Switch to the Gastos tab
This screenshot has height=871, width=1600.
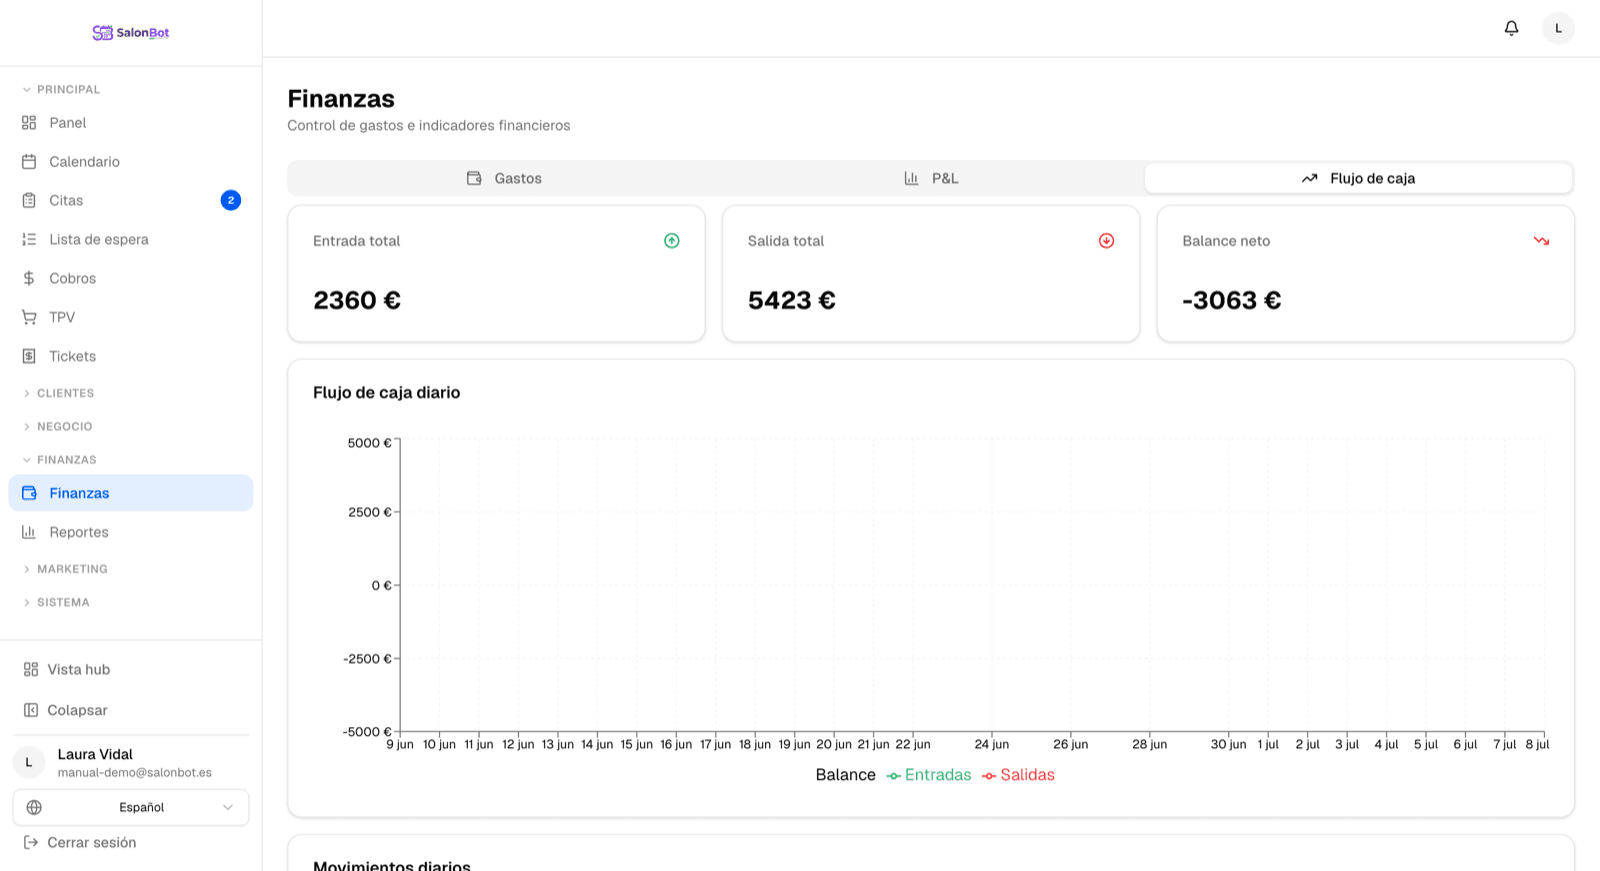click(x=504, y=179)
